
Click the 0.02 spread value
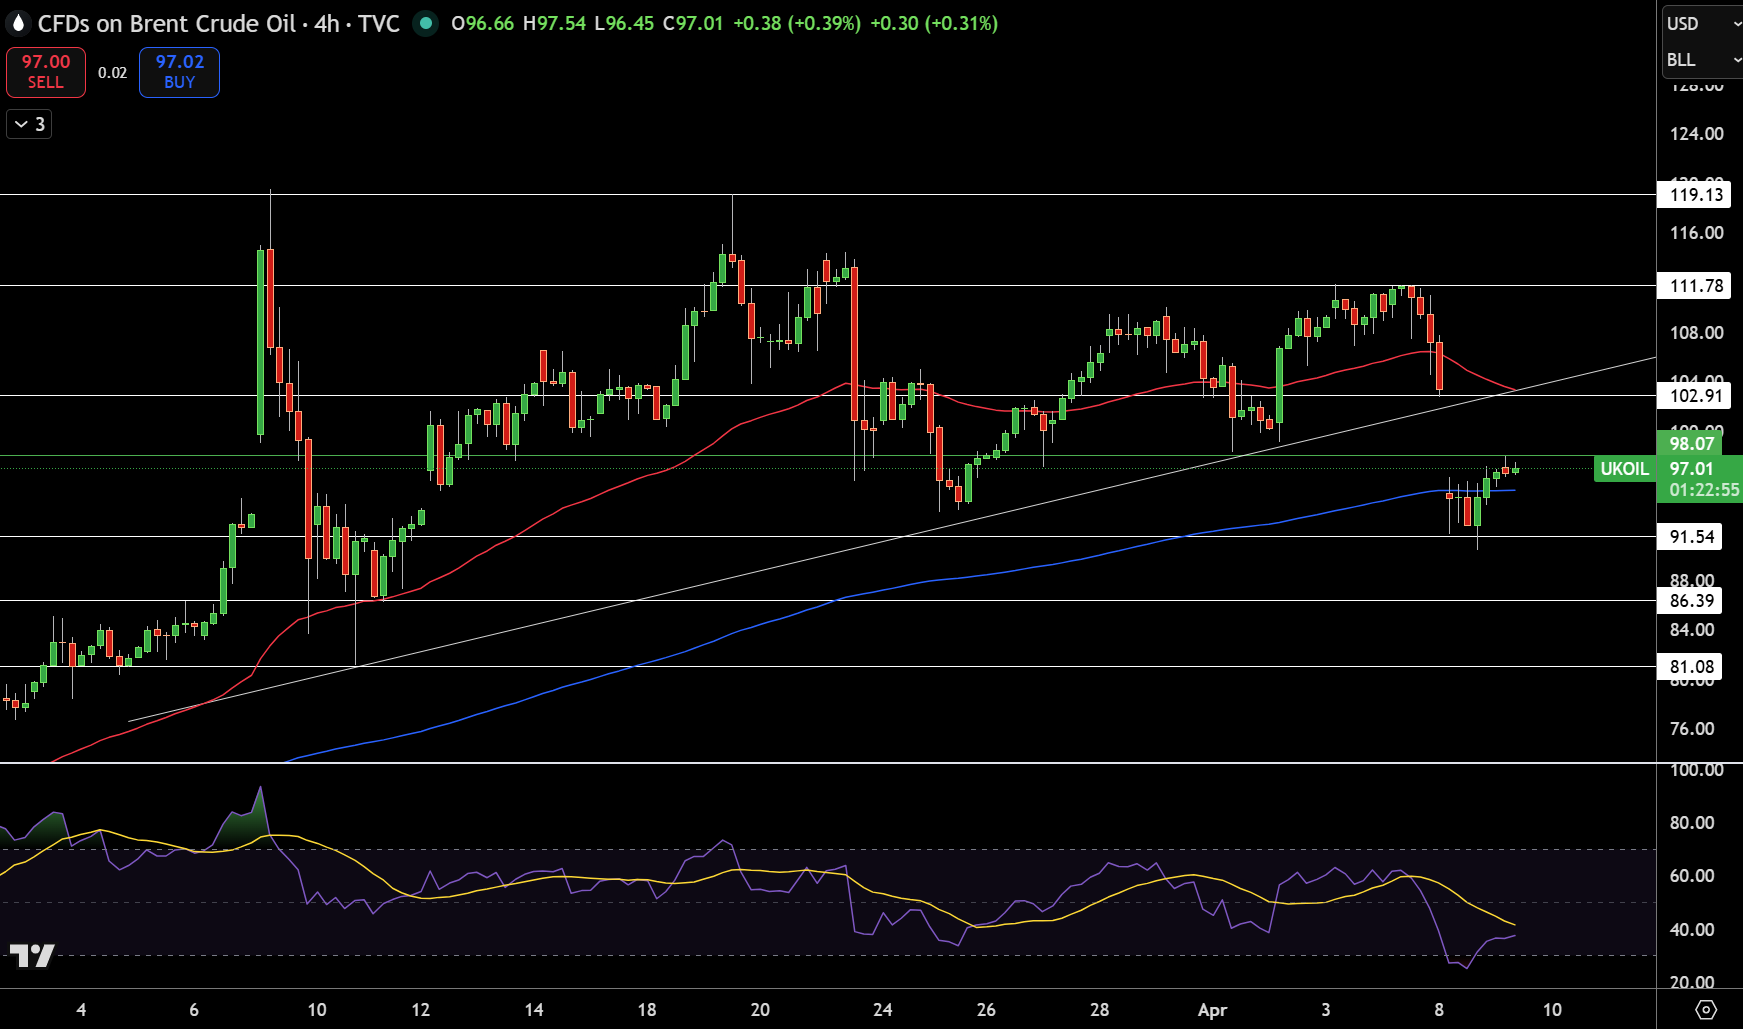click(x=112, y=72)
